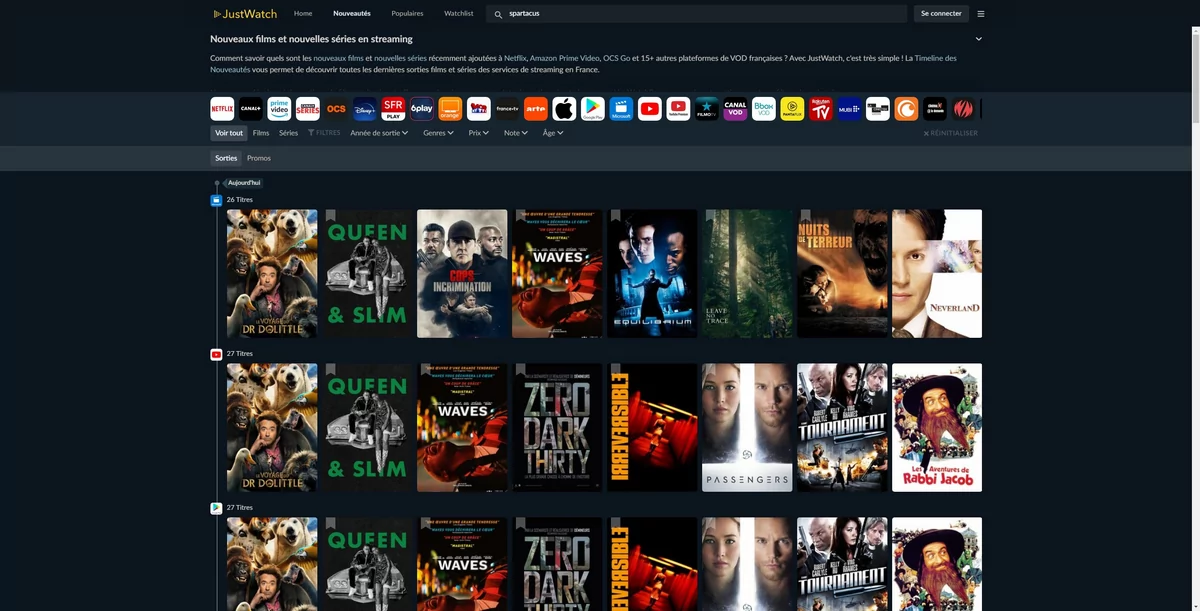Bookmark Equilibrium to watchlist

tap(616, 216)
